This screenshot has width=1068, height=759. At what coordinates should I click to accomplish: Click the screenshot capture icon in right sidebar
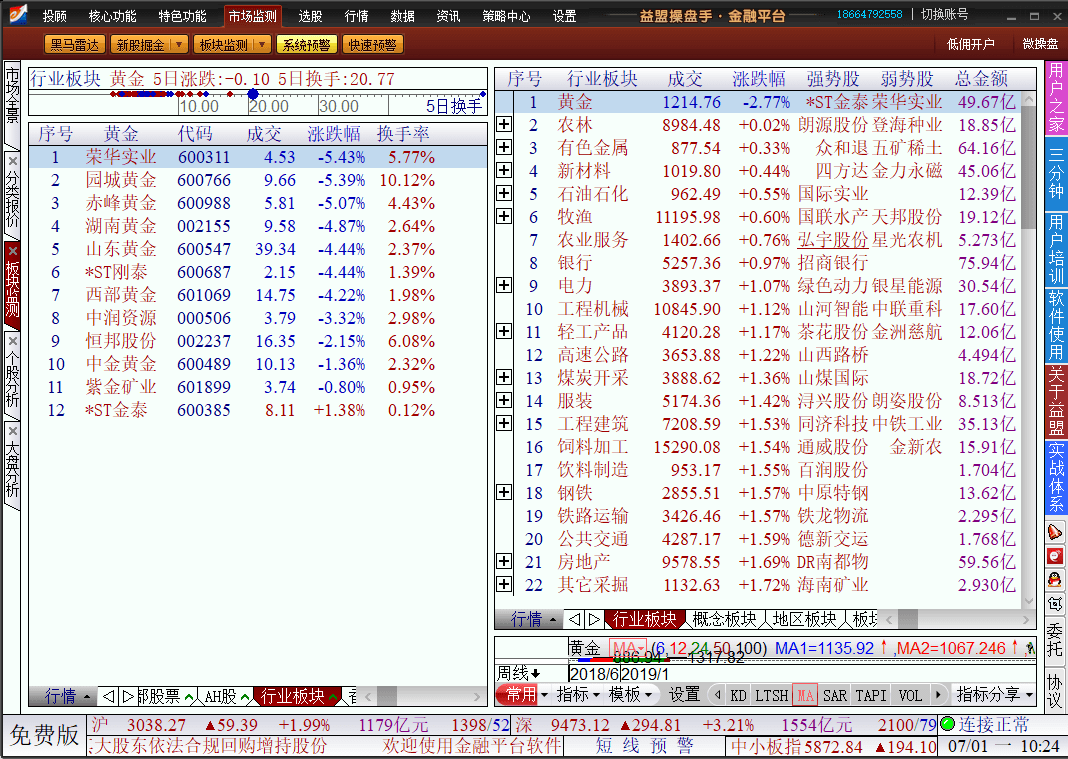(x=1054, y=604)
